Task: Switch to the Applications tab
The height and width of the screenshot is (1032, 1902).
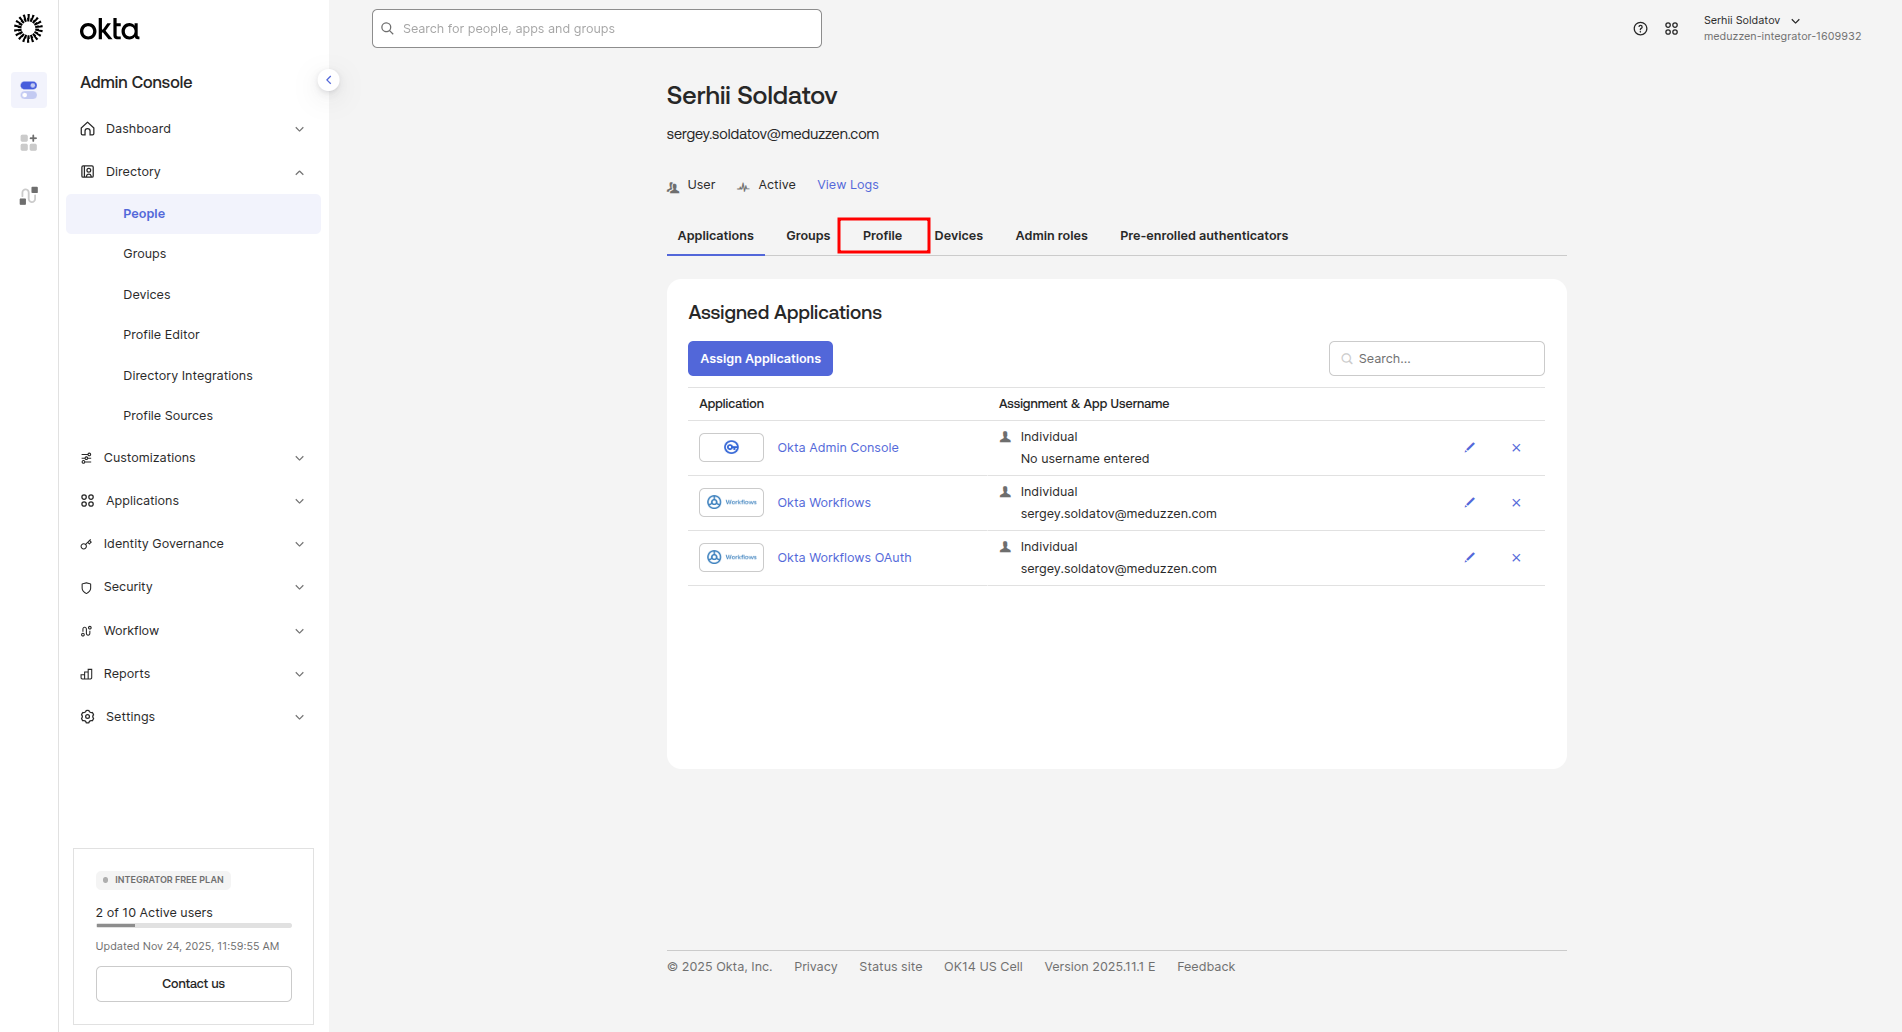Action: (x=716, y=236)
